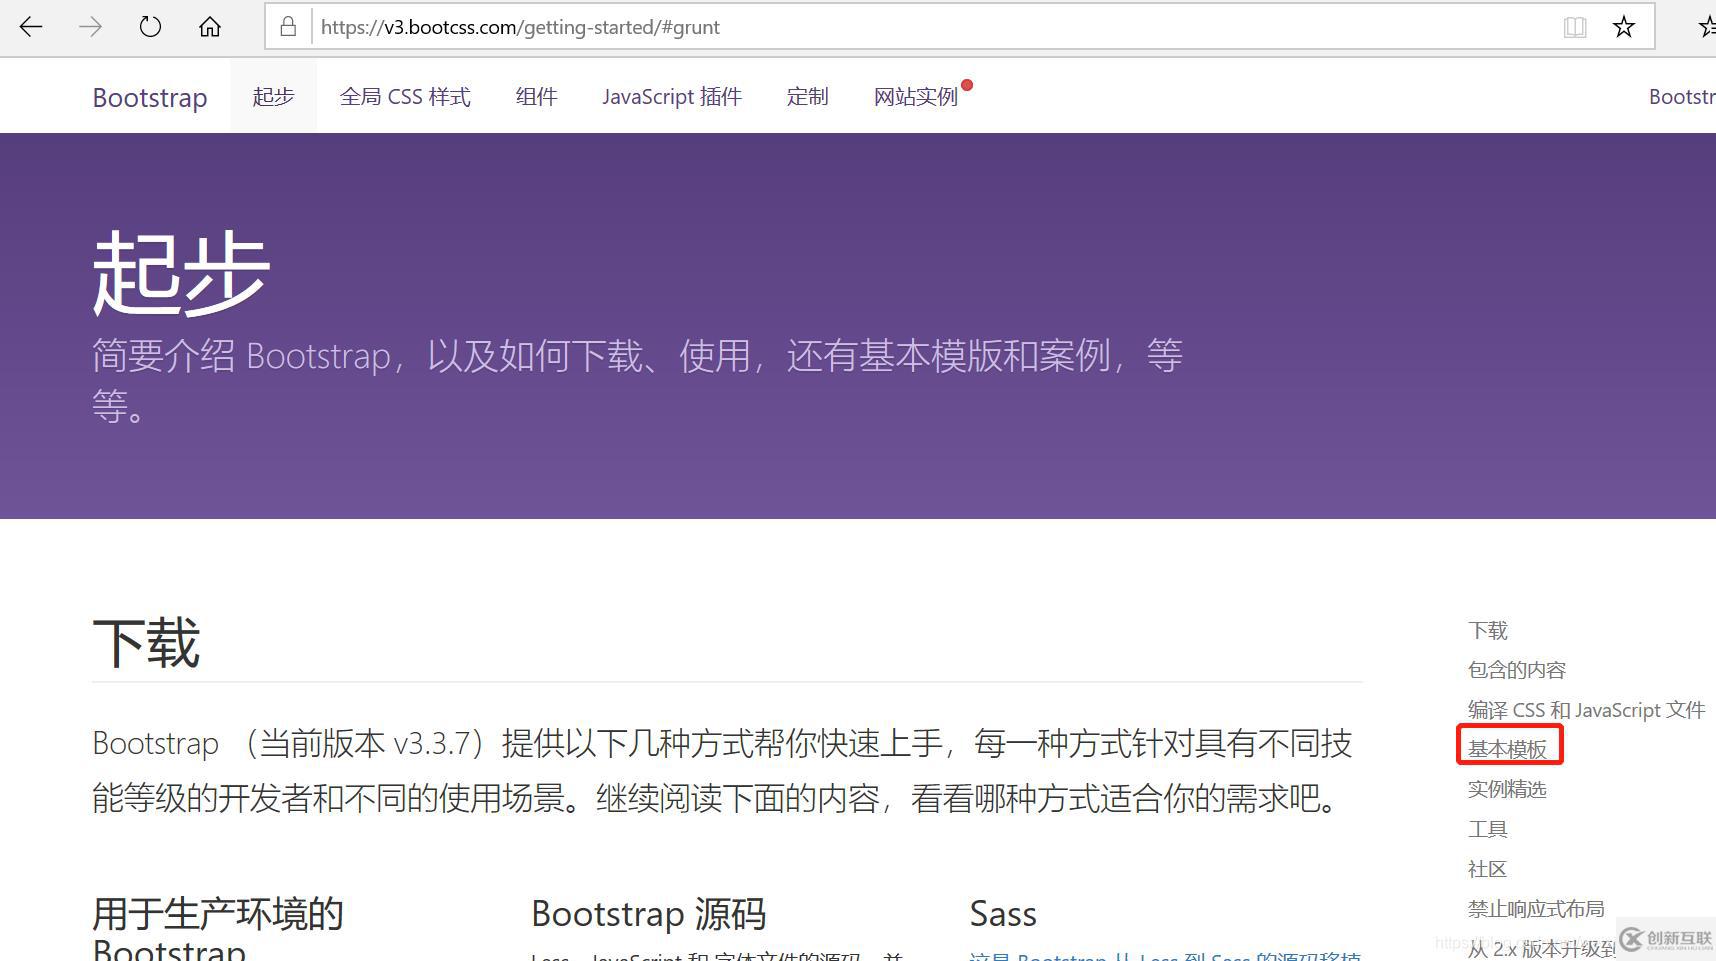Image resolution: width=1716 pixels, height=961 pixels.
Task: Click the Sass heading
Action: pos(1003,914)
